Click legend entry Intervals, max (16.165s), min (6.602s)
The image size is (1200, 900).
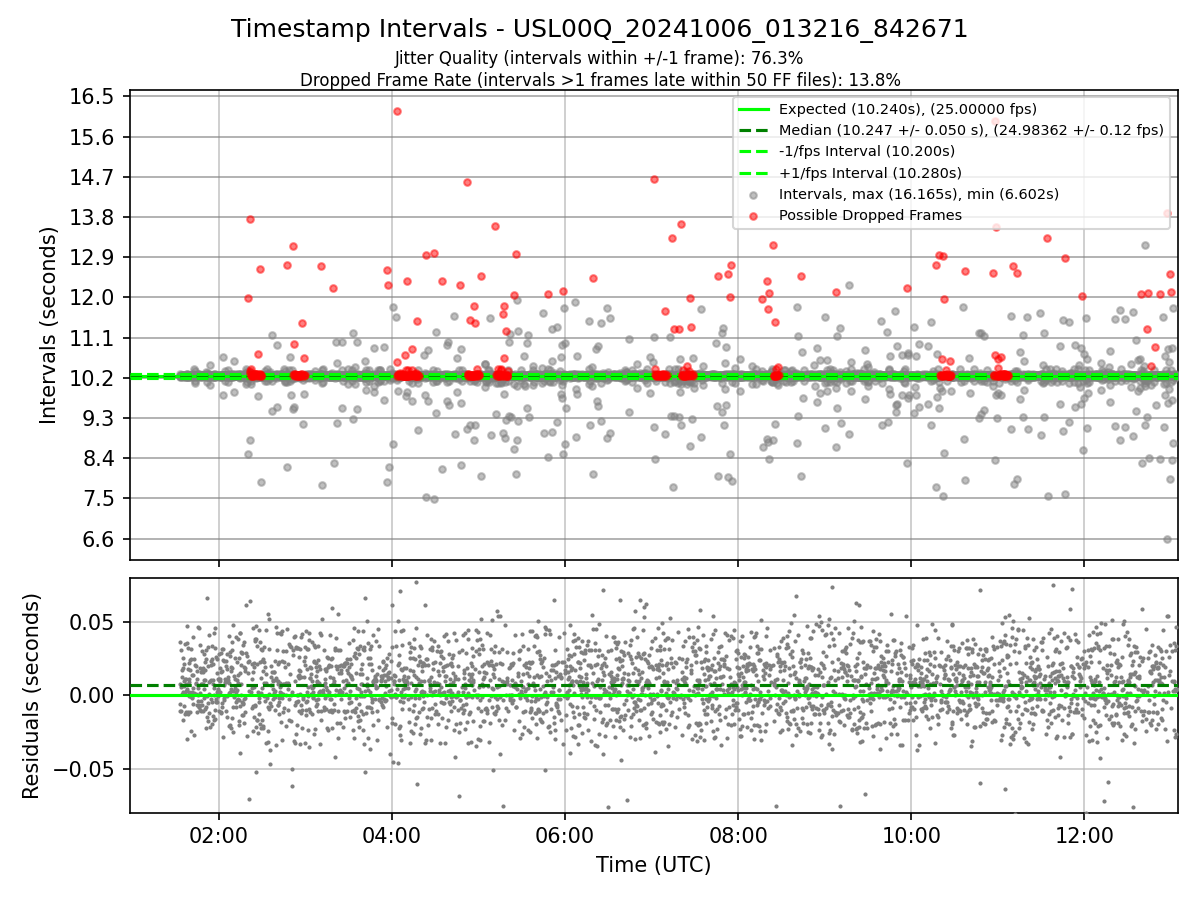[x=918, y=194]
